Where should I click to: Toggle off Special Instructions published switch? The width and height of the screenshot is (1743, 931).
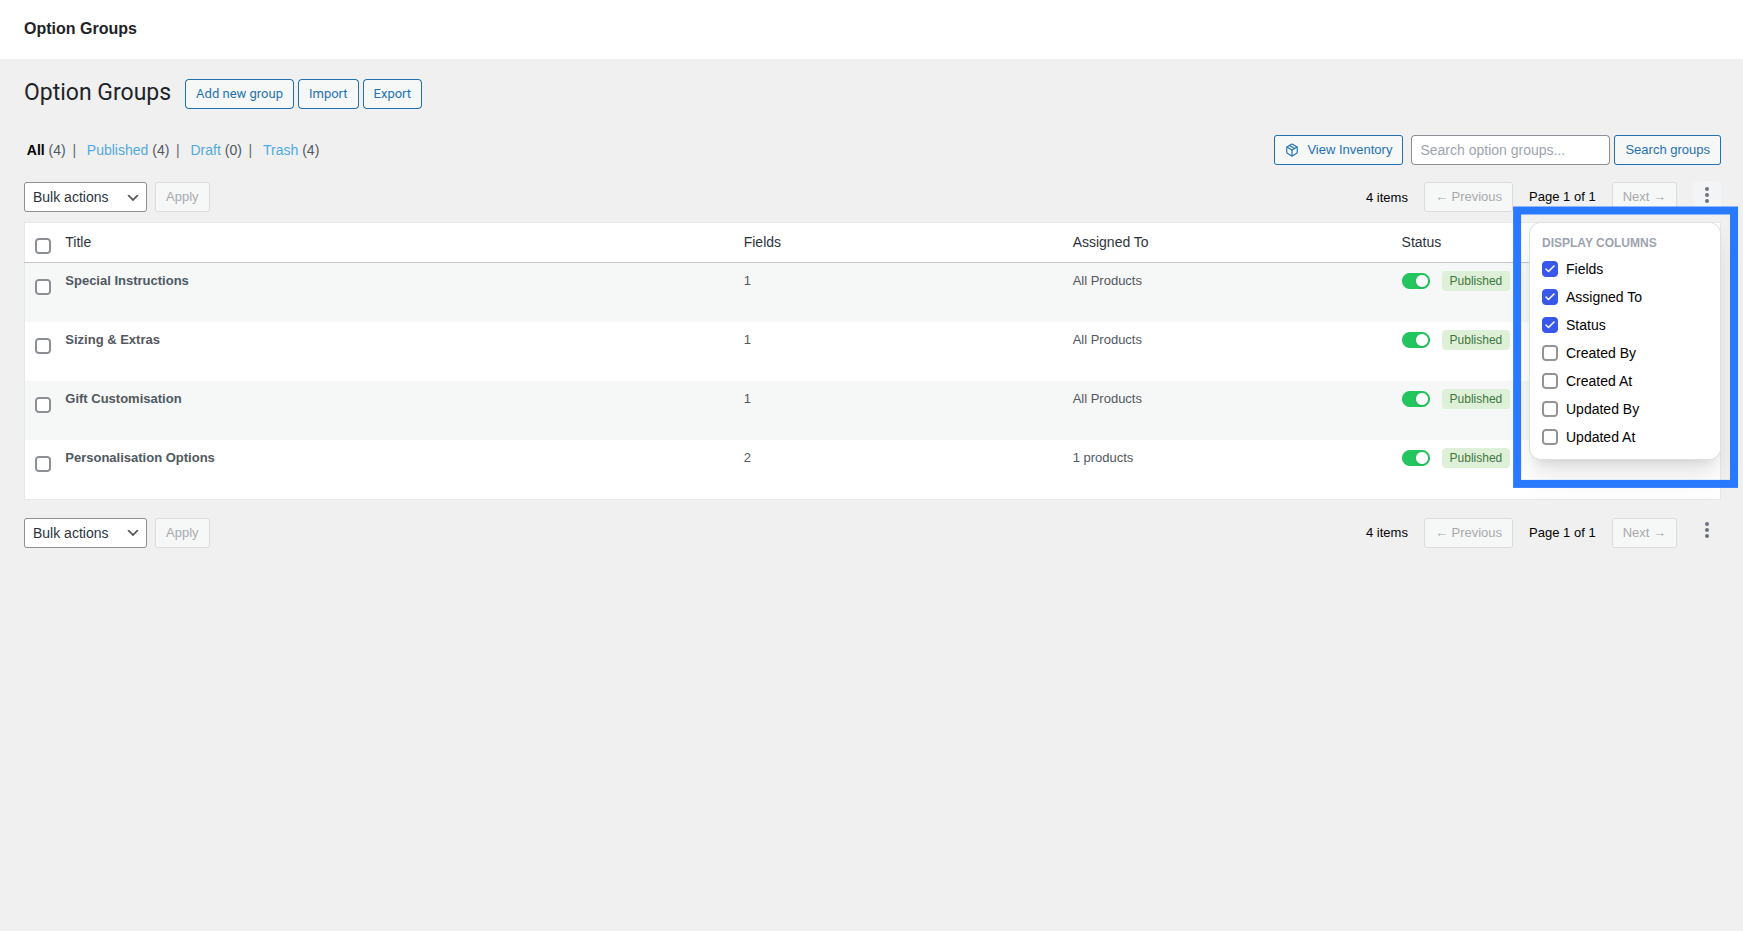[x=1416, y=281]
